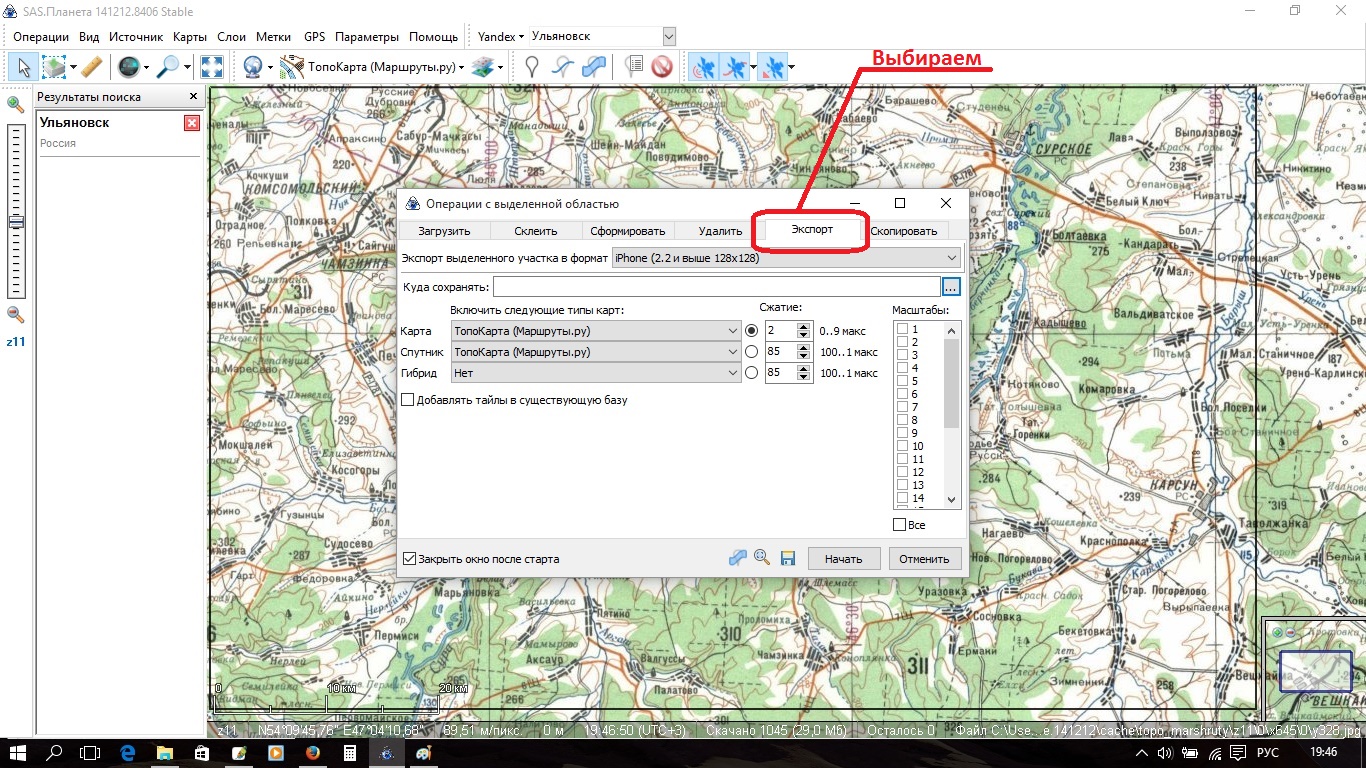Switch to the Склеить tab
1366x768 pixels.
coord(535,231)
